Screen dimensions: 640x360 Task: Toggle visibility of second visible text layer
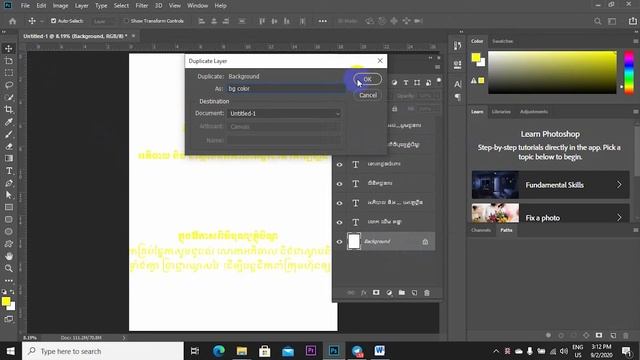click(339, 184)
